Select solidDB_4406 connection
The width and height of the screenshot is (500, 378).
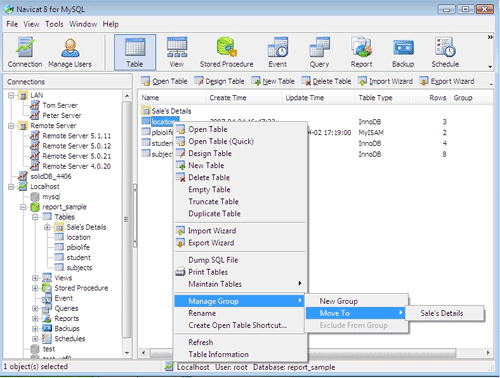pyautogui.click(x=51, y=176)
